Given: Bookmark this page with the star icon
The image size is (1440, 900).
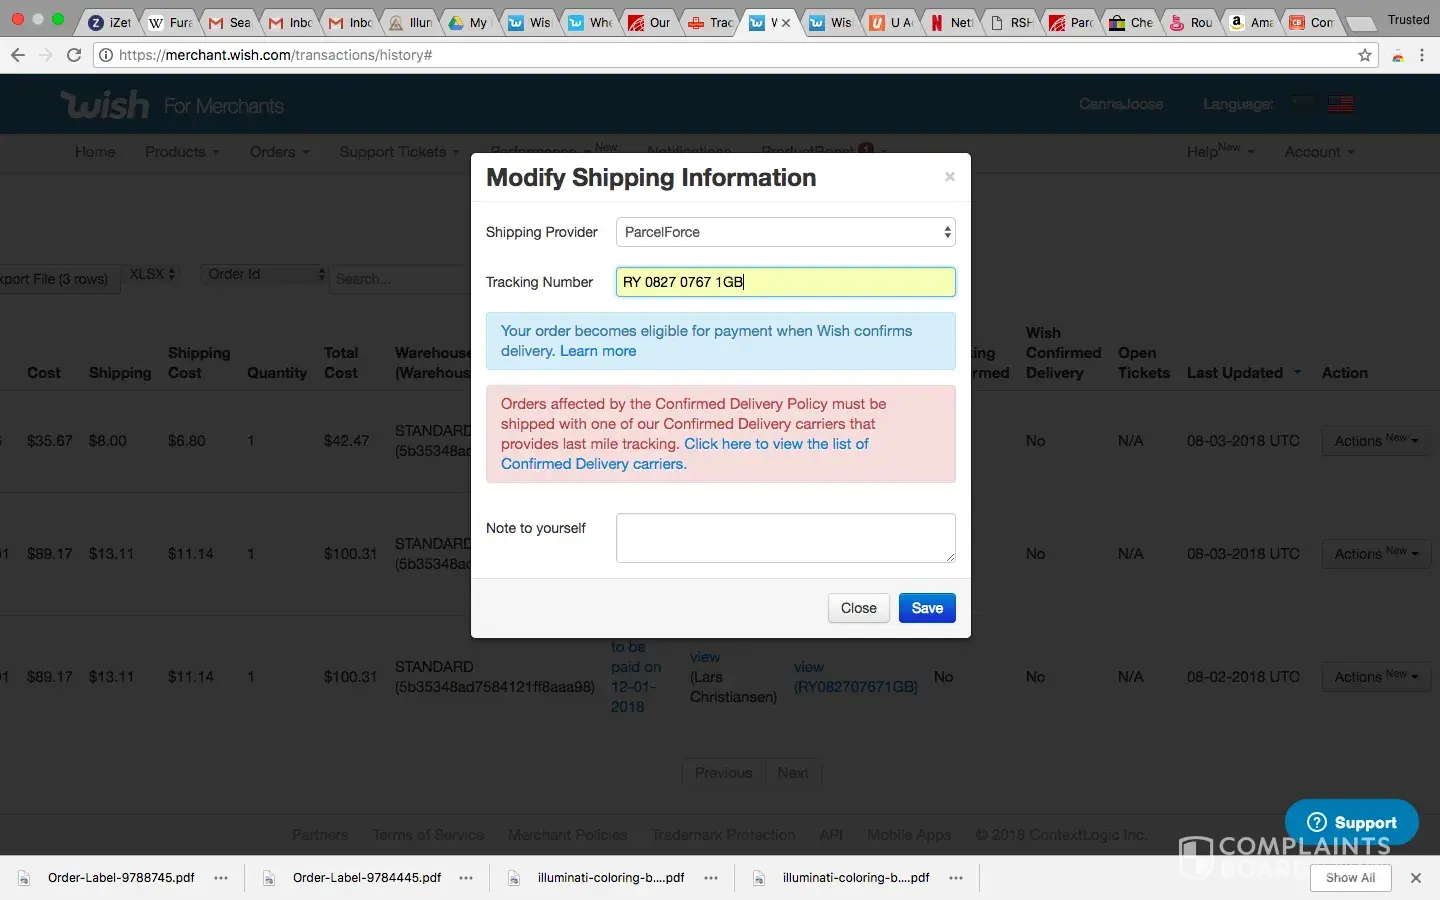Looking at the screenshot, I should [x=1365, y=55].
